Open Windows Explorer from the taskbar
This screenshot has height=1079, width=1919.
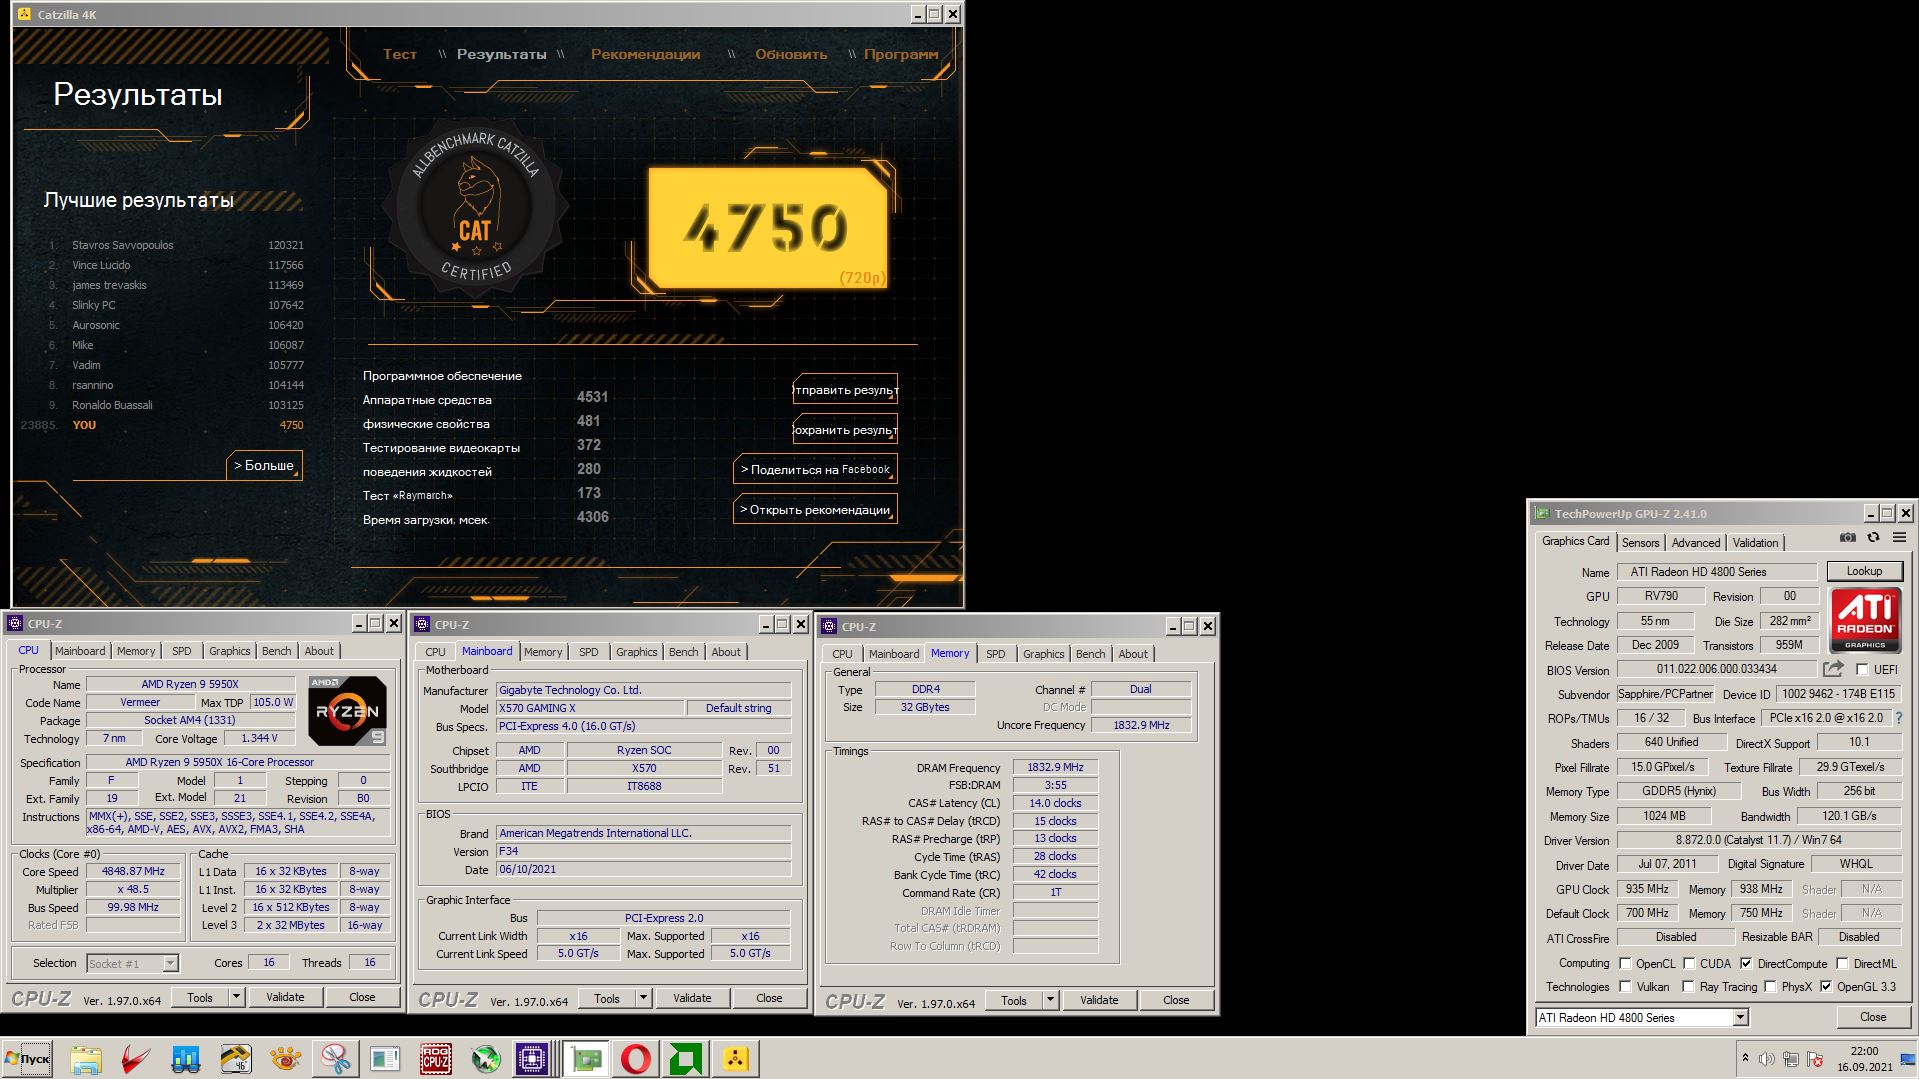click(86, 1059)
